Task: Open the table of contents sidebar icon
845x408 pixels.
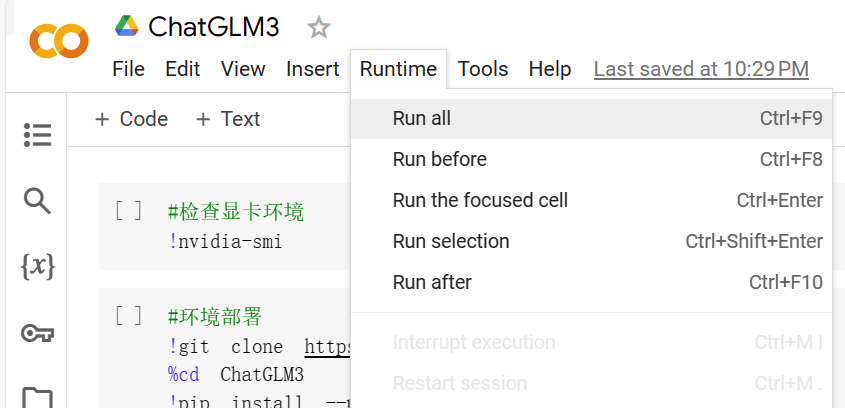Action: [x=38, y=135]
